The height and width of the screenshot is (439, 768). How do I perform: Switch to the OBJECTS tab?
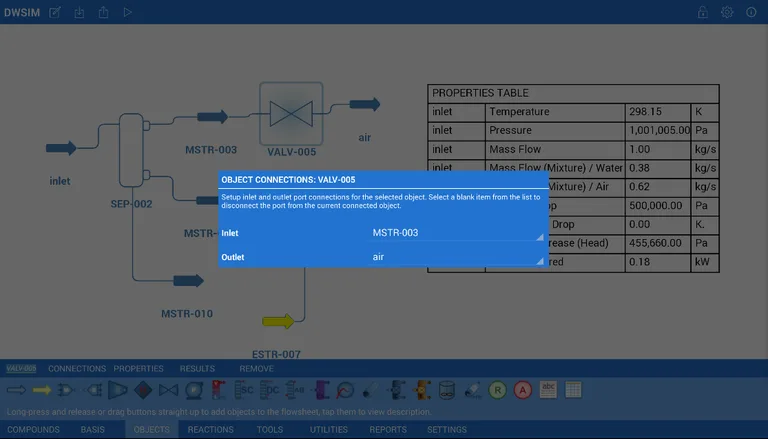point(151,430)
